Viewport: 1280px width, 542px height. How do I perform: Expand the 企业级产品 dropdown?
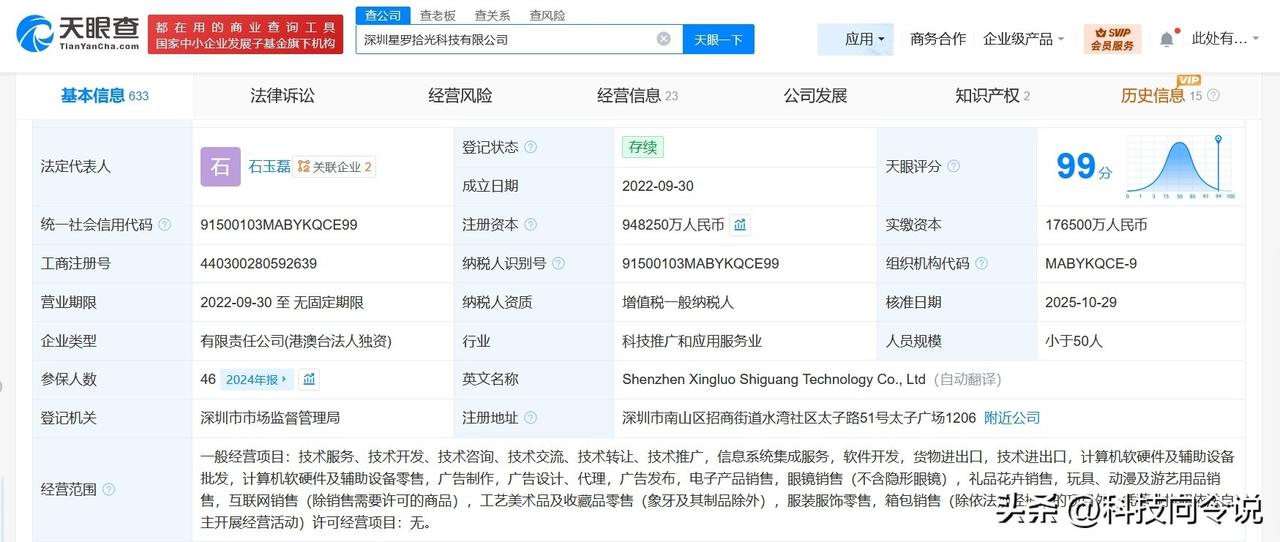(x=1026, y=39)
